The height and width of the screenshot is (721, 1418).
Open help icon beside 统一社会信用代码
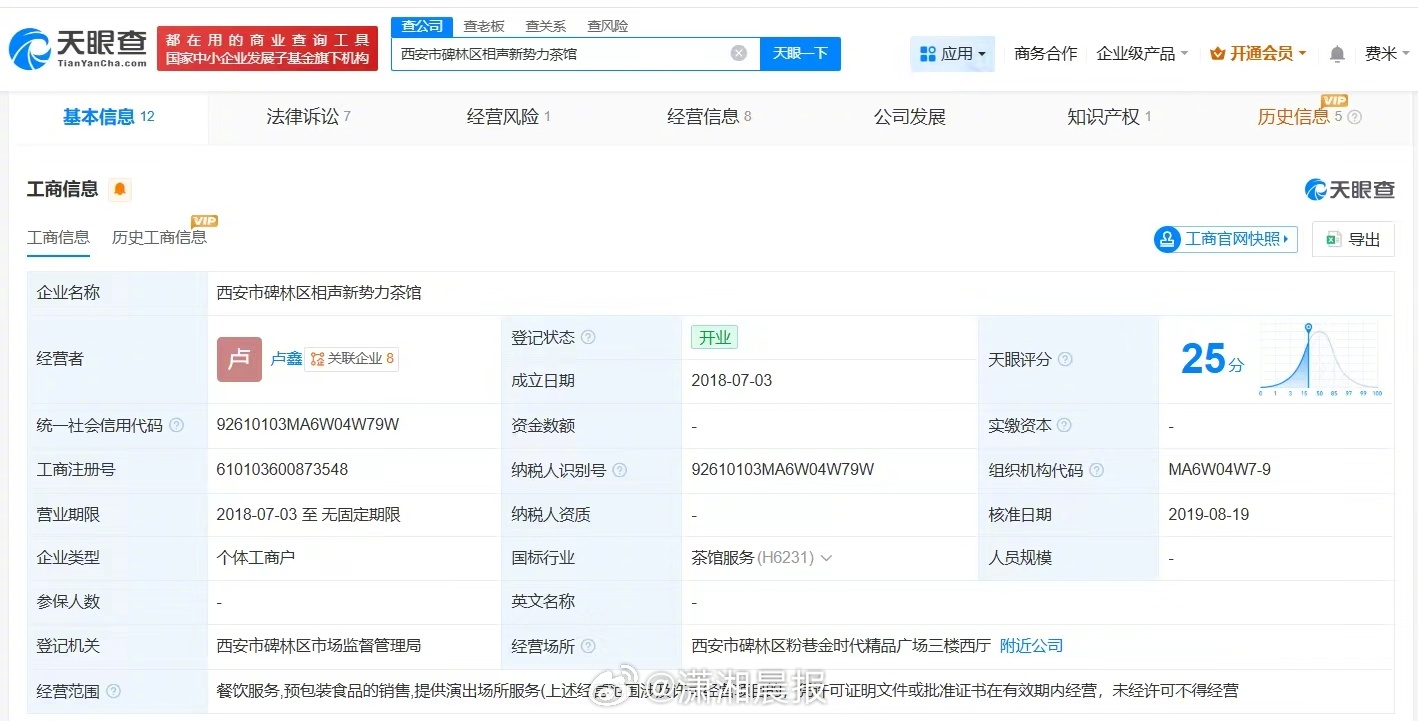177,425
